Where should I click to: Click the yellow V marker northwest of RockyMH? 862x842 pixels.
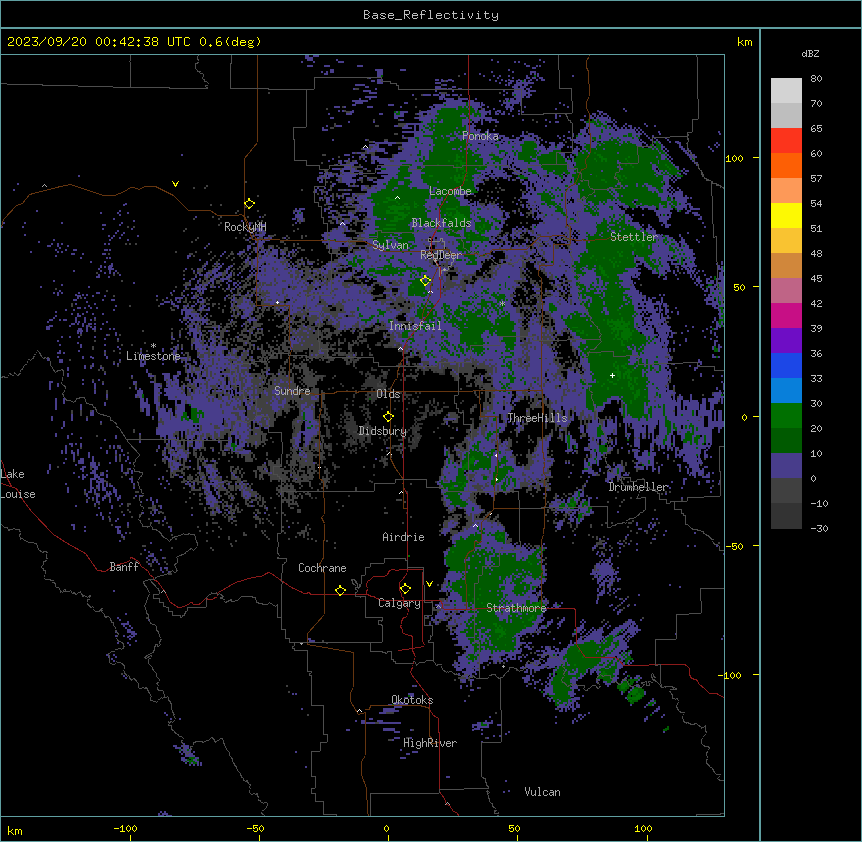pos(175,184)
